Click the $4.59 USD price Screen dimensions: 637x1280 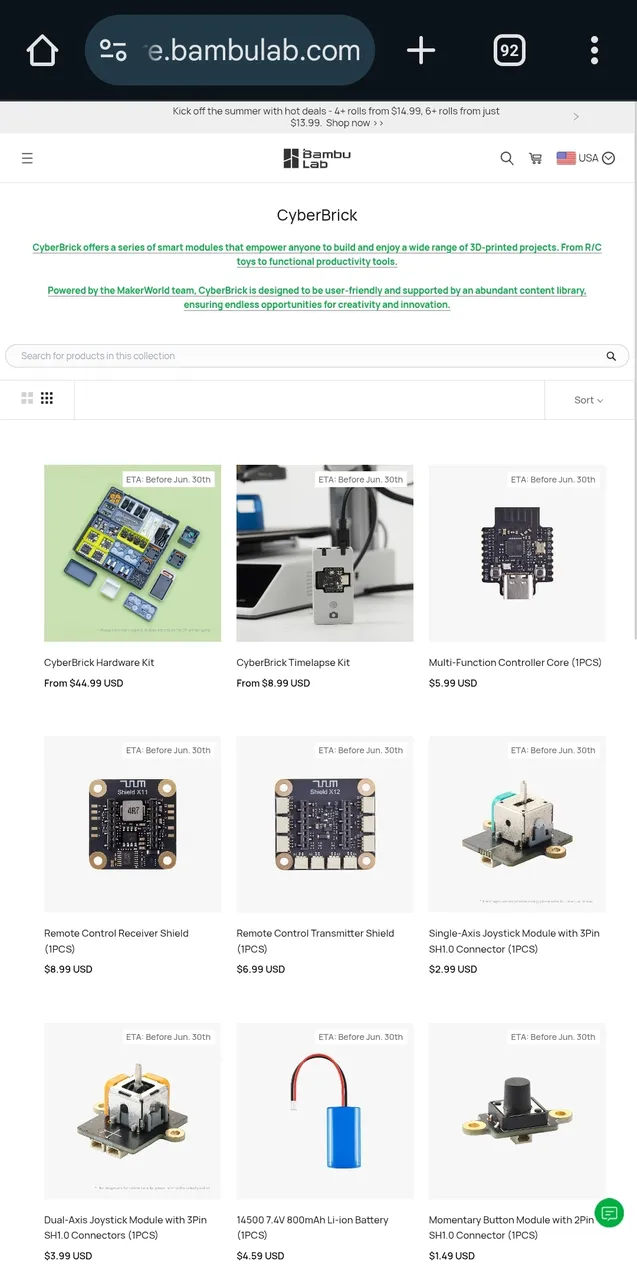(x=261, y=1255)
